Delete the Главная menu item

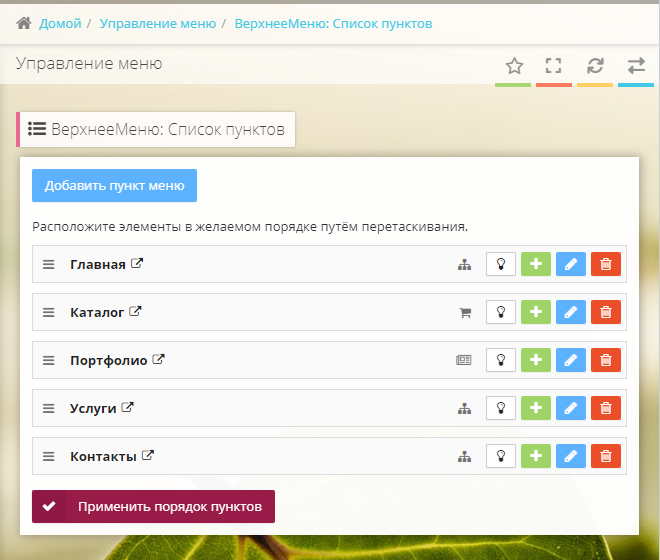coord(605,264)
